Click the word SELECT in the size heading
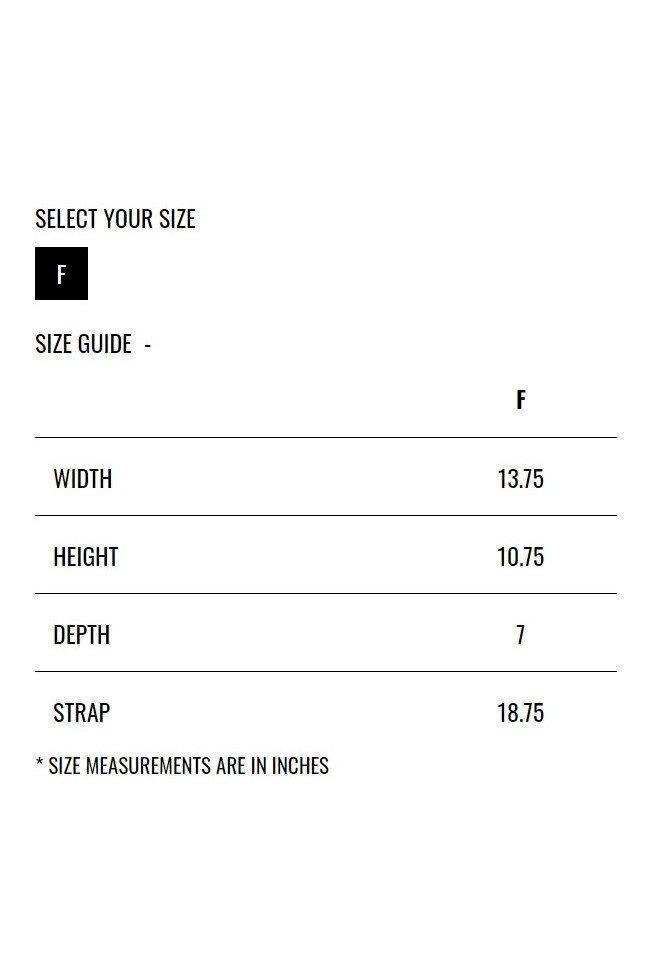This screenshot has height=975, width=650. [67, 219]
